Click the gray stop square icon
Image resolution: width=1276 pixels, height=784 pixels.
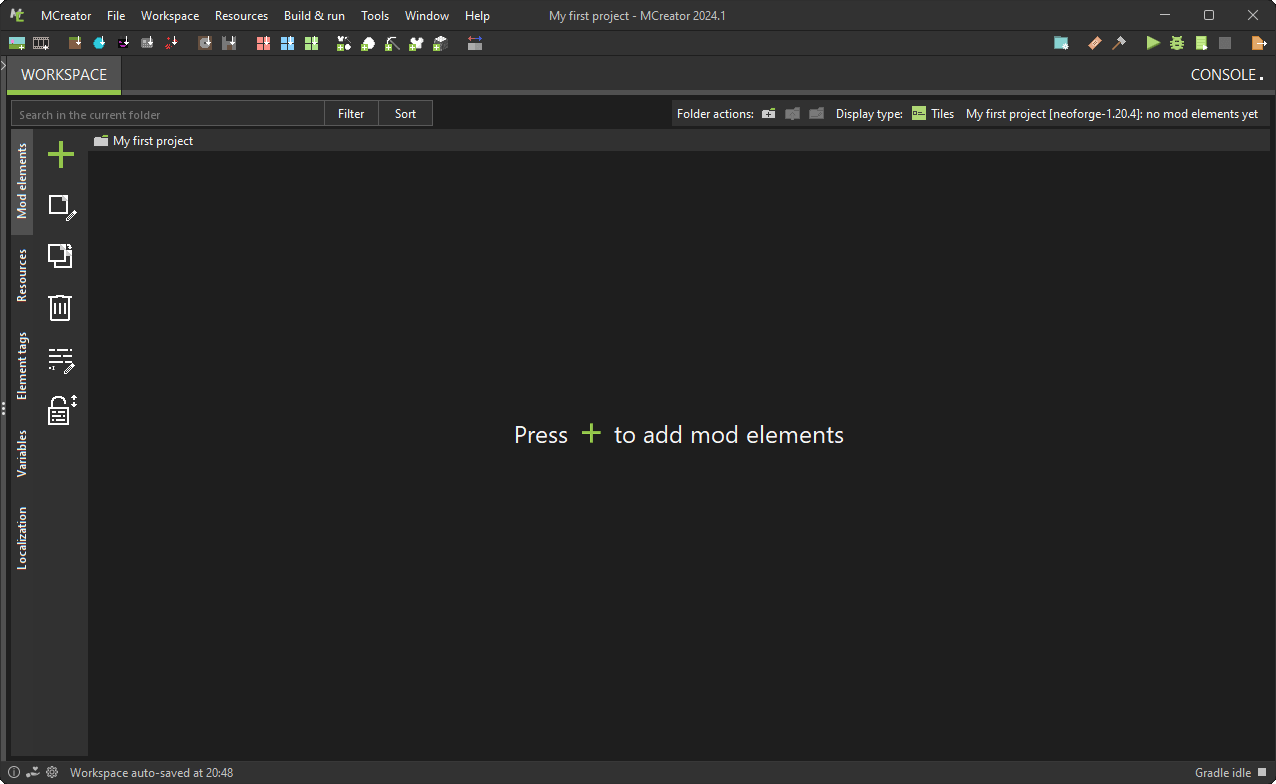point(1225,43)
